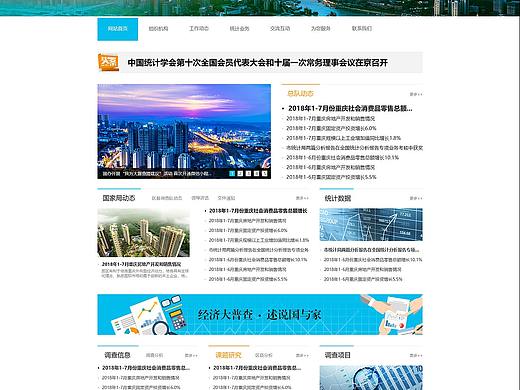Open 2018年1-6月重庆房地产开发和销售情况 in 统计数据
Screen dimensions: 520x390
coord(363,269)
